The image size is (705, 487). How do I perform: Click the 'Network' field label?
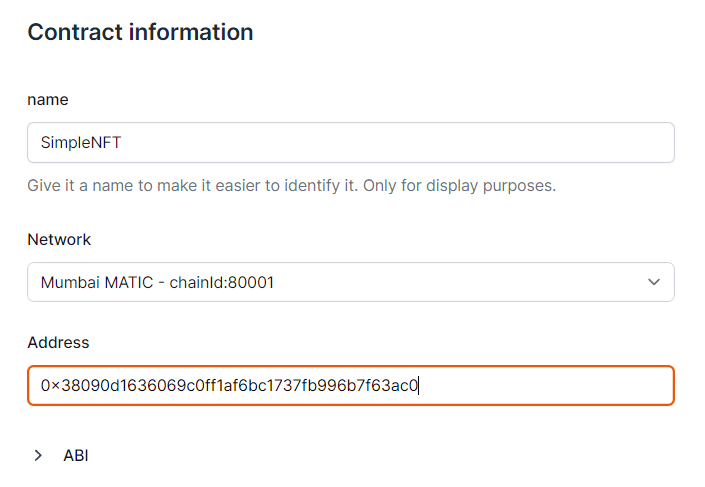point(59,240)
